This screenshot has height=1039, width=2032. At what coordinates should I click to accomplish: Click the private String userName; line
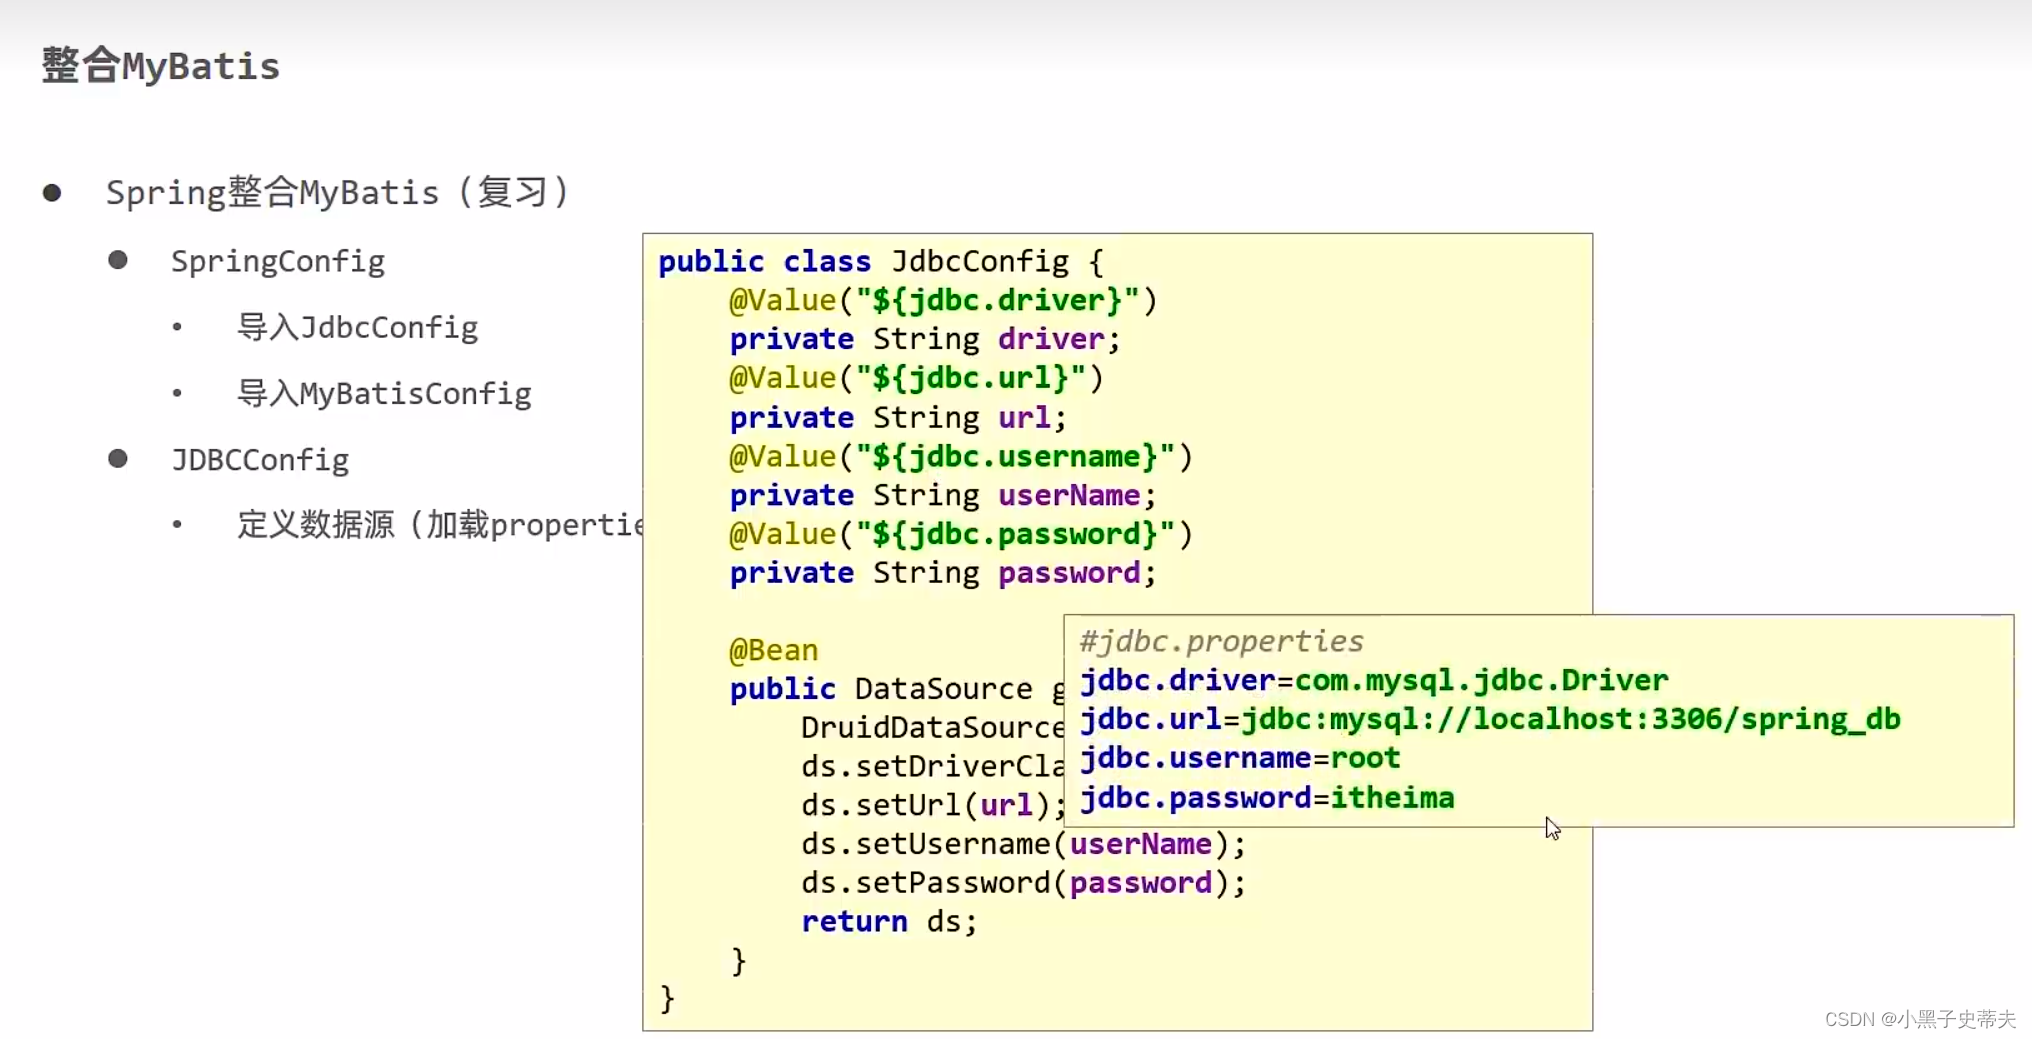pyautogui.click(x=943, y=495)
